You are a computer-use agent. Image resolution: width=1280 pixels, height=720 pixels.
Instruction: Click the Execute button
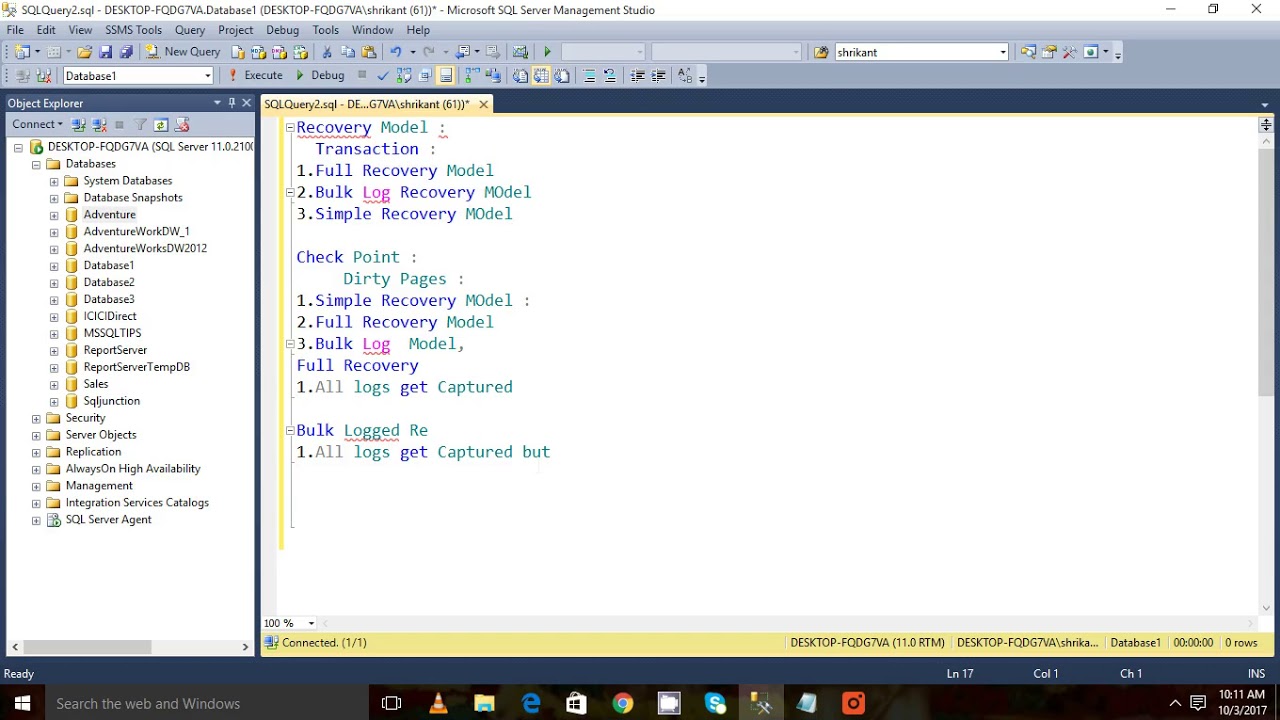coord(255,75)
